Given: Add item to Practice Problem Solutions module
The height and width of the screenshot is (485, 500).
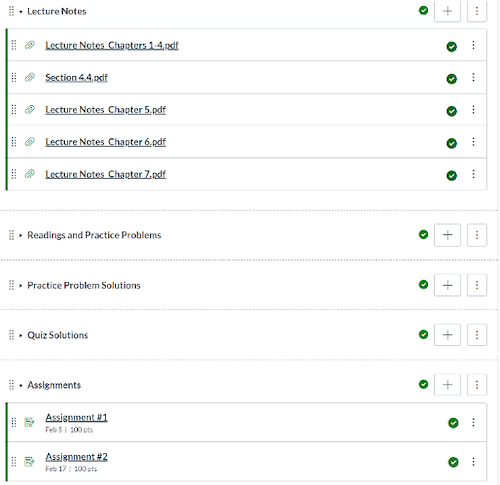Looking at the screenshot, I should pos(447,285).
